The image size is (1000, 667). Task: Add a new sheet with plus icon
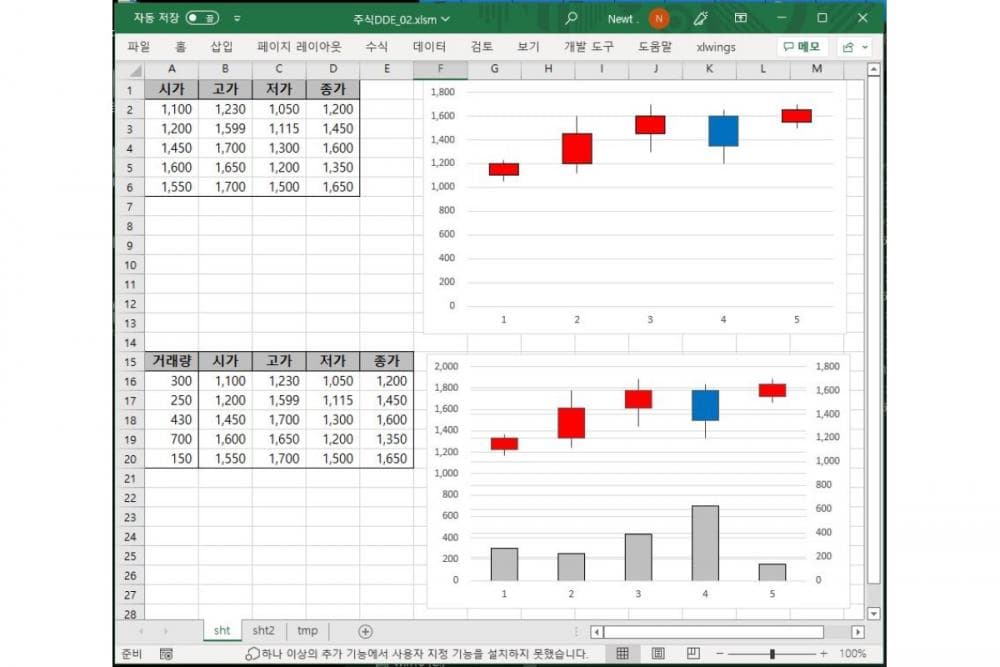click(365, 631)
